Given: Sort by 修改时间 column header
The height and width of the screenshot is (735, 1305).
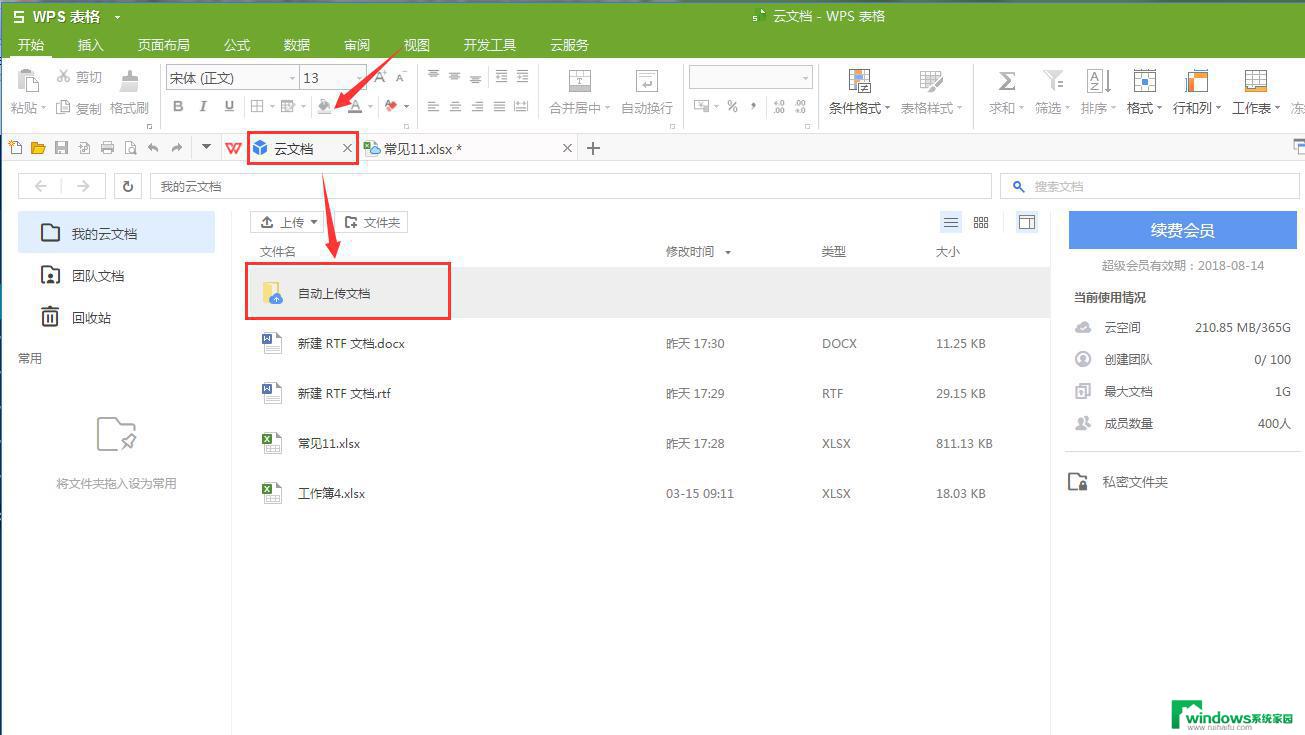Looking at the screenshot, I should click(x=698, y=252).
